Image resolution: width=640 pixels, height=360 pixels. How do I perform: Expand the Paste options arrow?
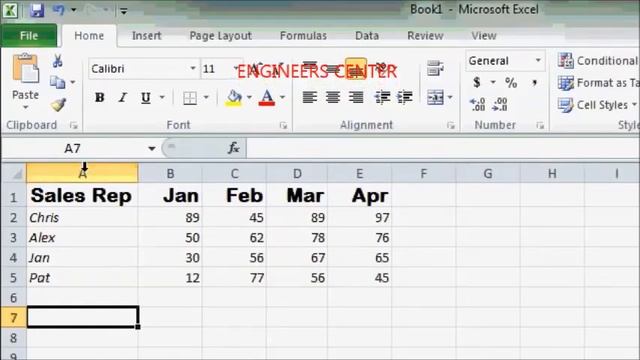tap(25, 107)
